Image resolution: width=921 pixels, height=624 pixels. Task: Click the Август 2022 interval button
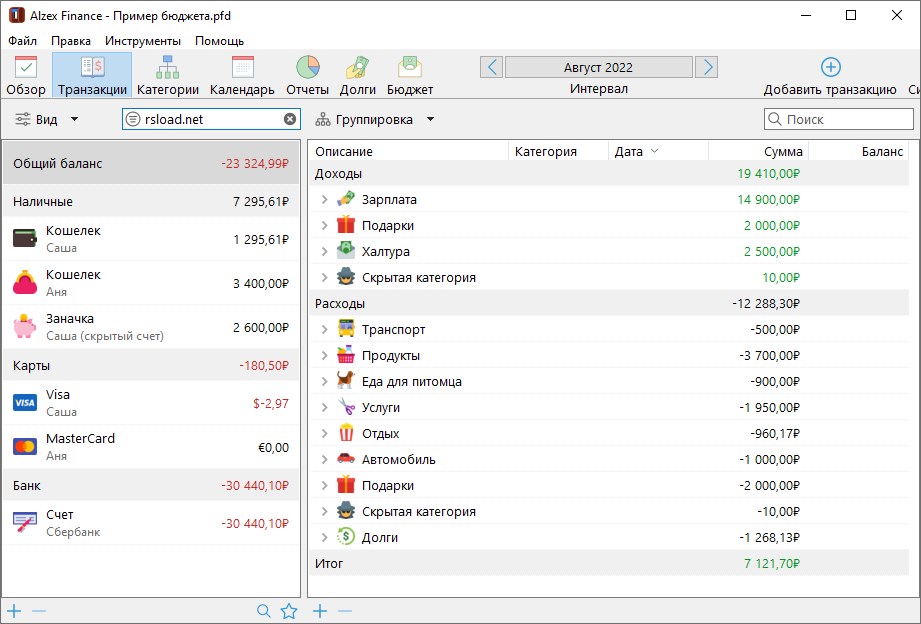pyautogui.click(x=599, y=66)
